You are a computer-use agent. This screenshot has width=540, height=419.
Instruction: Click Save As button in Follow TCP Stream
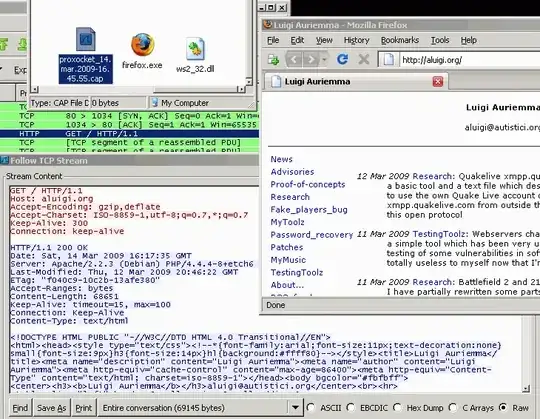pyautogui.click(x=52, y=408)
